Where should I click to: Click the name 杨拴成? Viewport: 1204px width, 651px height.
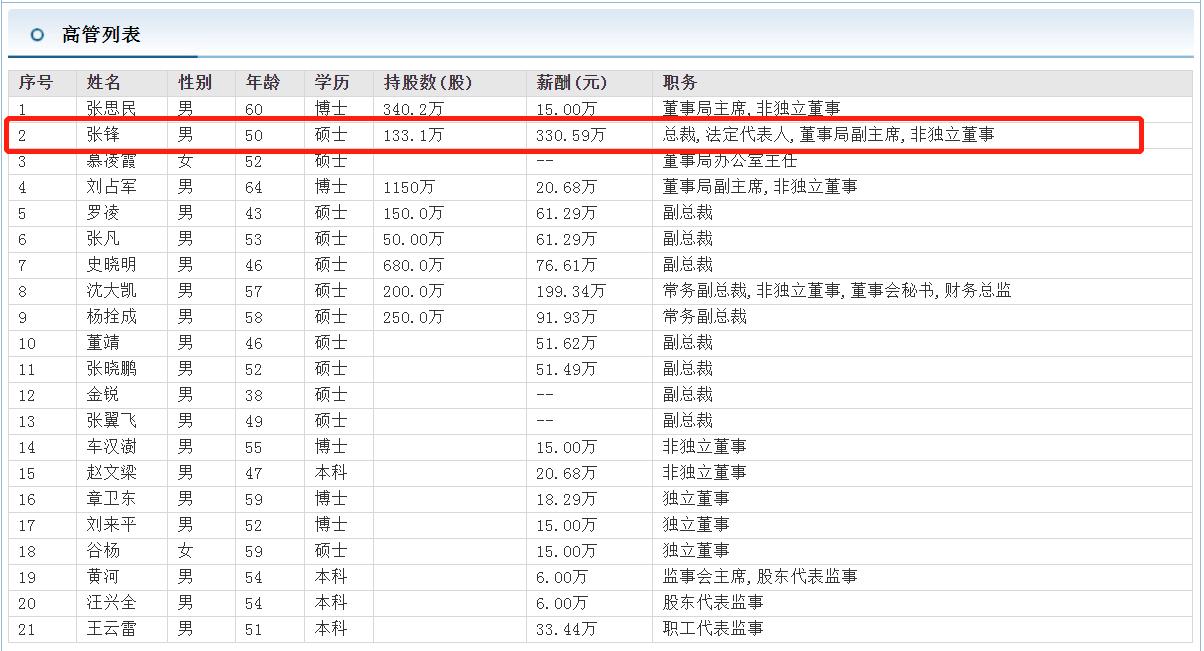[x=112, y=317]
